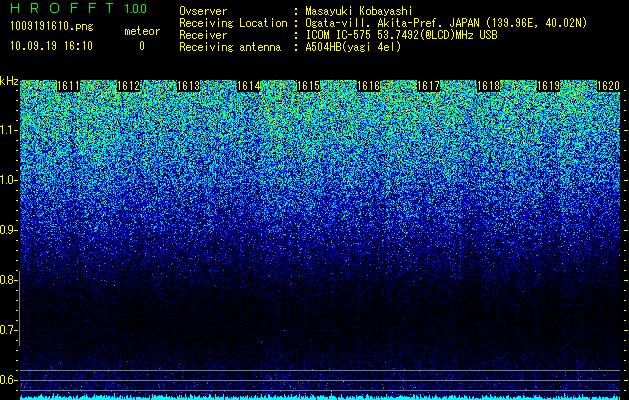Click the 0.7 kHz axis label
Screen dimensions: 629x400
click(7, 330)
